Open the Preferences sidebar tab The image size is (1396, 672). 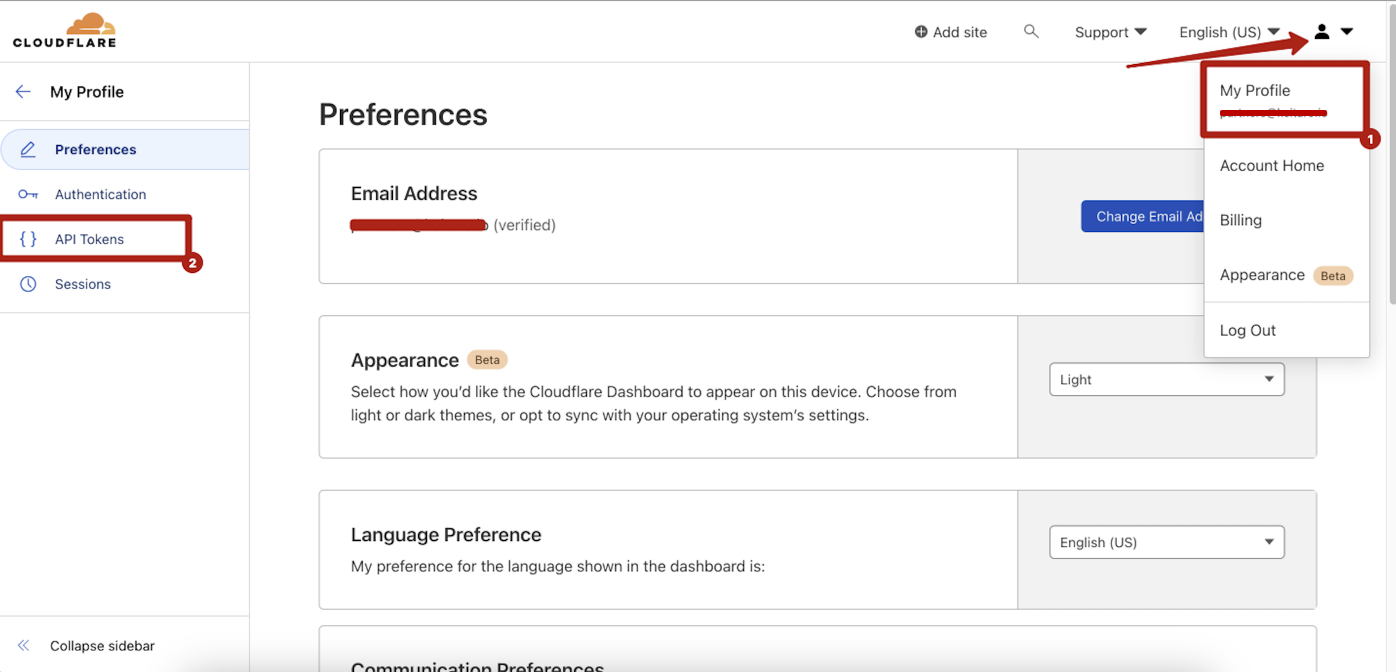[x=124, y=149]
